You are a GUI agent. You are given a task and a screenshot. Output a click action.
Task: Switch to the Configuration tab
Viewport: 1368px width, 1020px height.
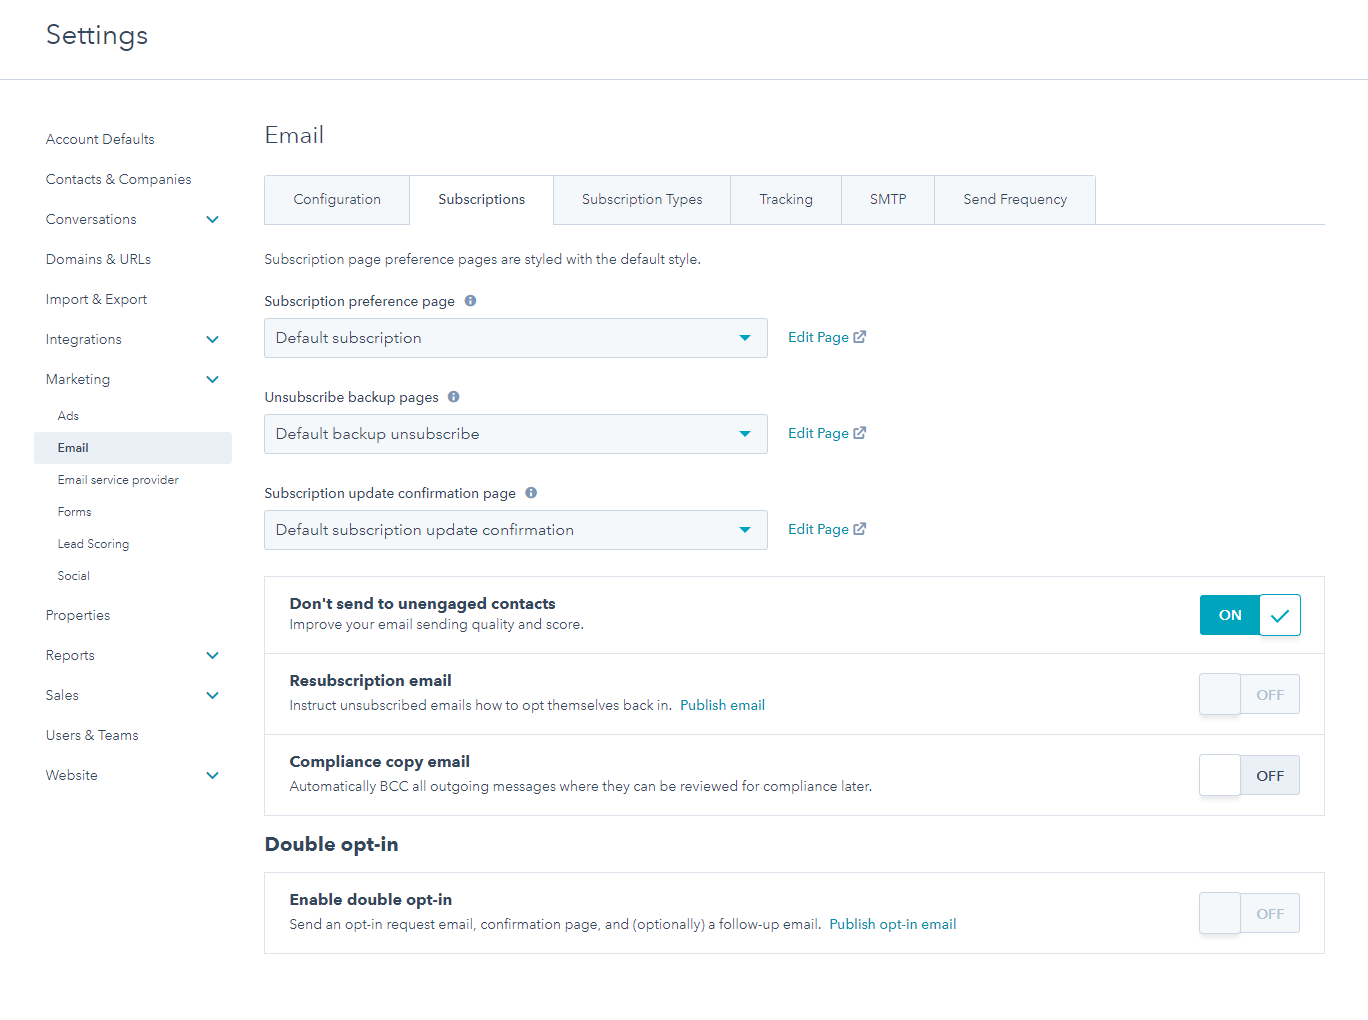click(x=337, y=200)
